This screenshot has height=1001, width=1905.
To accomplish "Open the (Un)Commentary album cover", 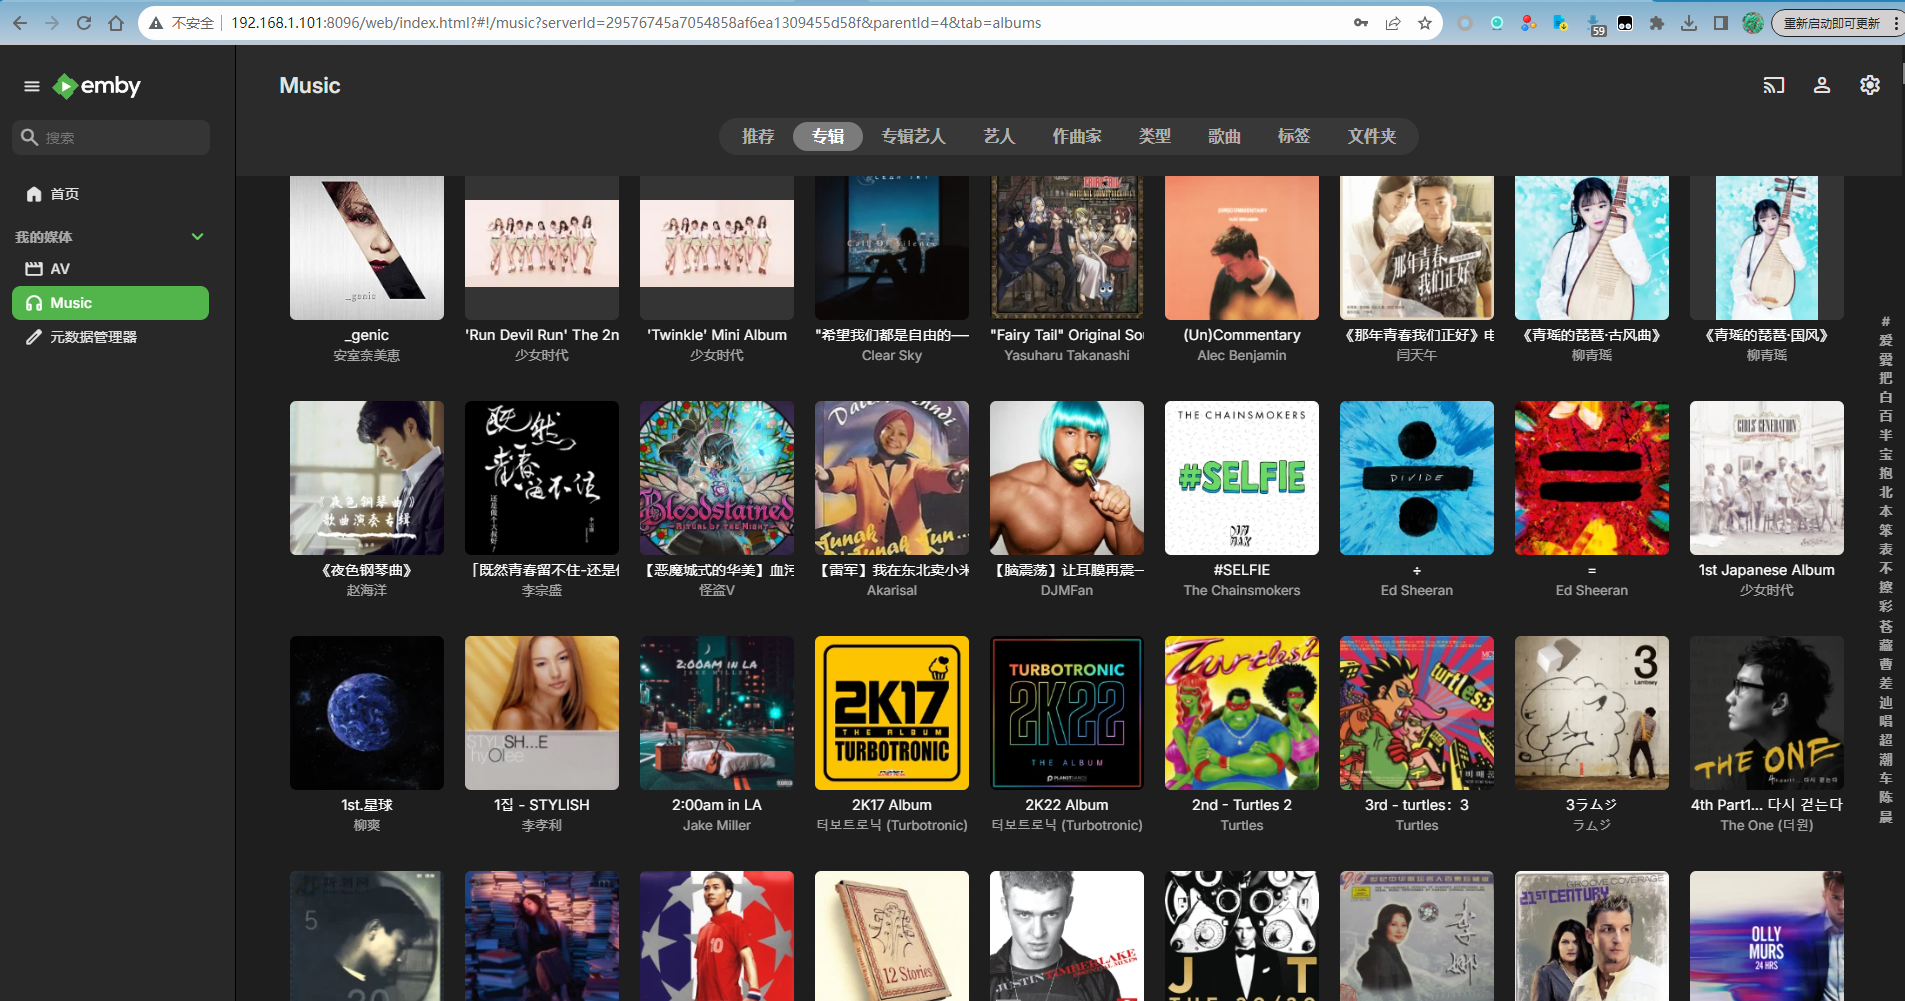I will click(1242, 248).
